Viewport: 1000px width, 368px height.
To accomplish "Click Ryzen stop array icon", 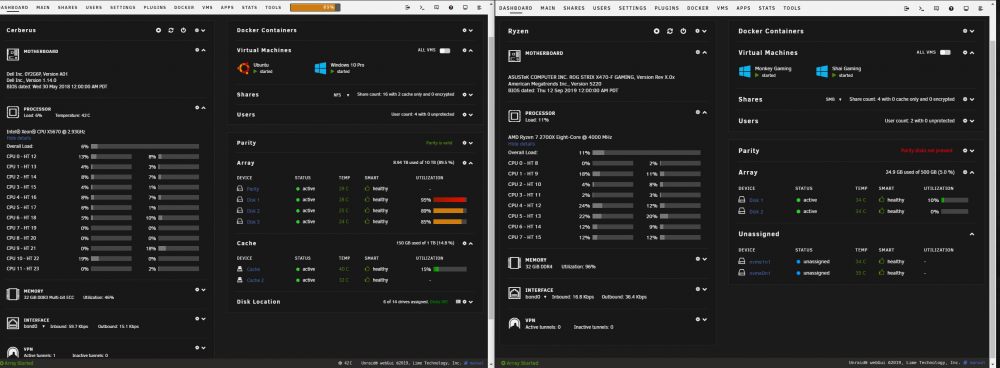I will click(656, 31).
